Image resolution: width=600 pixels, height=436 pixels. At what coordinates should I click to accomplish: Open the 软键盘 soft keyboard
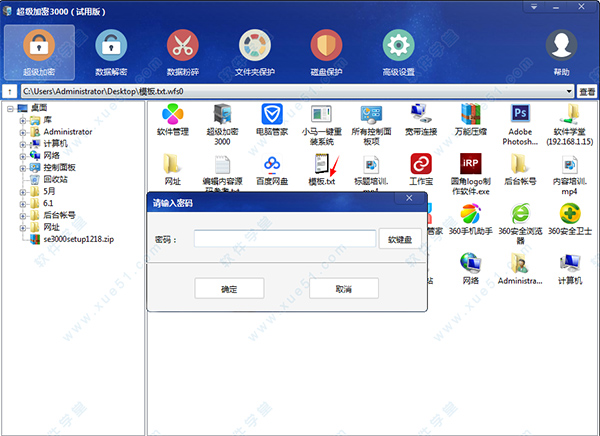click(399, 240)
